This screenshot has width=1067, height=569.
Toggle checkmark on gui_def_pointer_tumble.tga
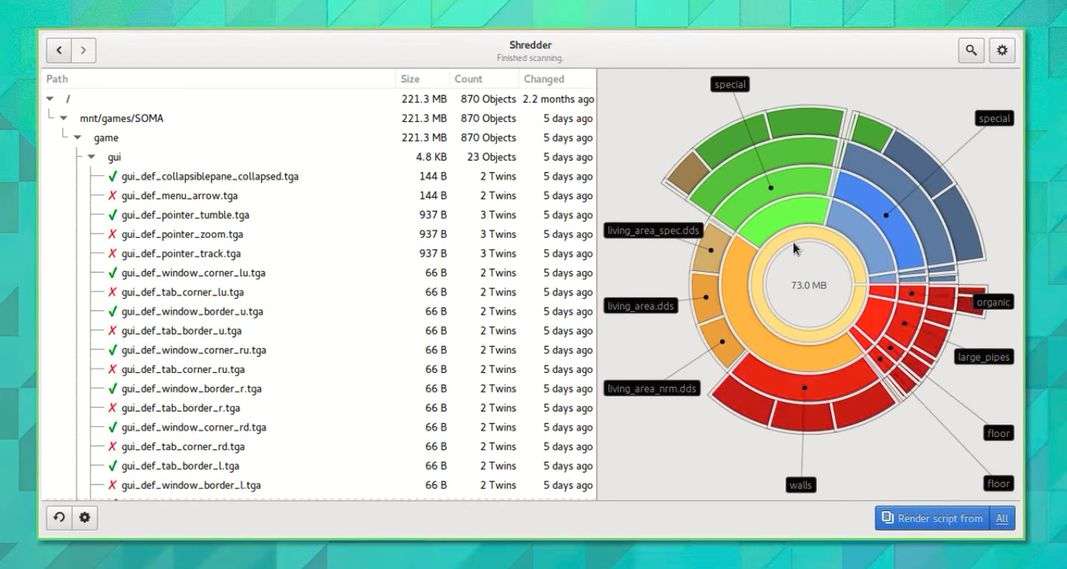[113, 215]
